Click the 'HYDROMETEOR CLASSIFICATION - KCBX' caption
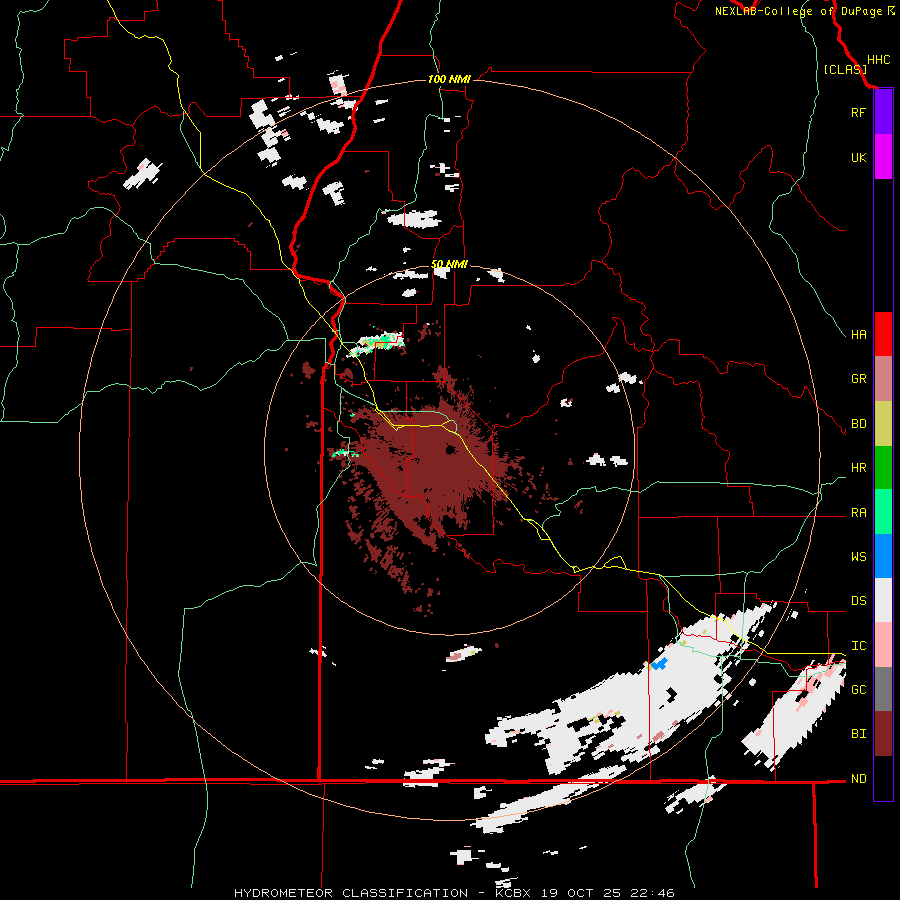The width and height of the screenshot is (900, 900). 382,893
